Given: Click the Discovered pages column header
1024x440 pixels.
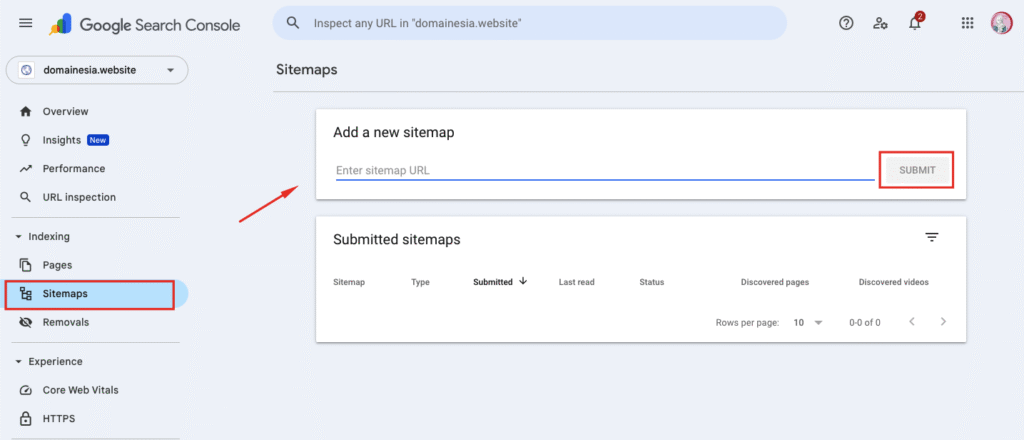Looking at the screenshot, I should [x=775, y=282].
